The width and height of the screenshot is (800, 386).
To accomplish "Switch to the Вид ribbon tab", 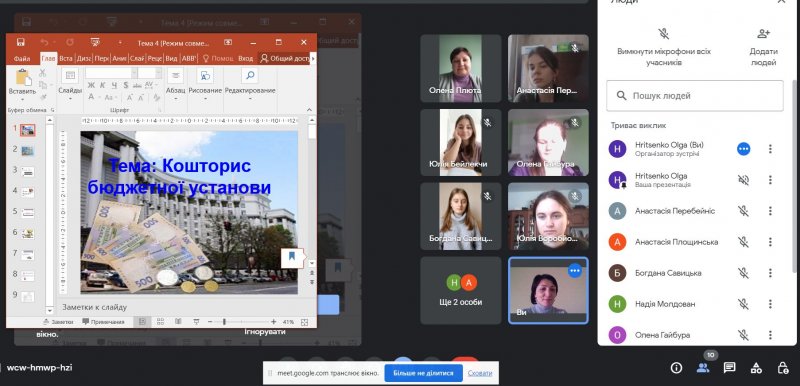I will (x=171, y=59).
